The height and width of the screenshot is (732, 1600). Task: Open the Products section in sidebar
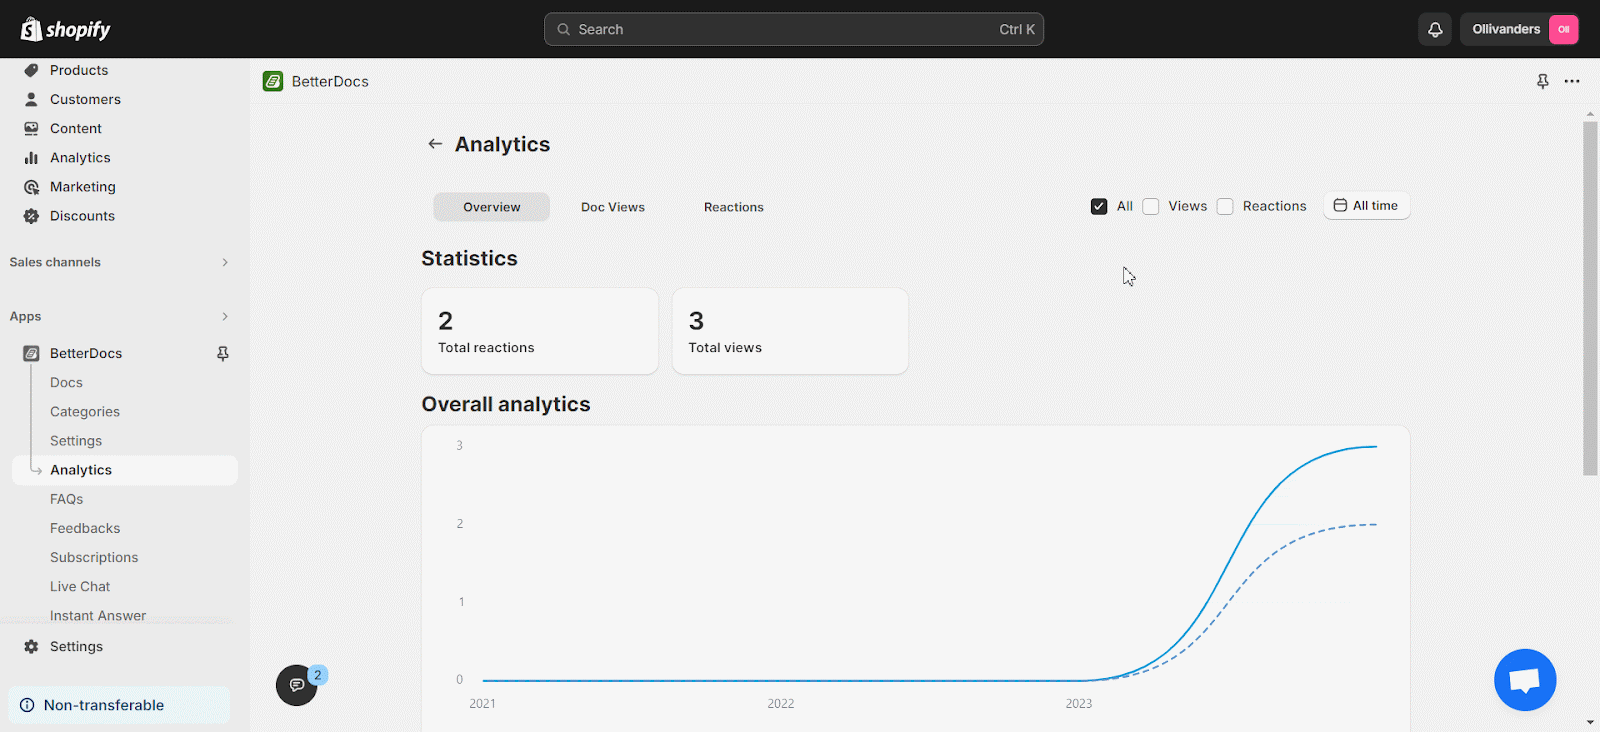(x=79, y=70)
